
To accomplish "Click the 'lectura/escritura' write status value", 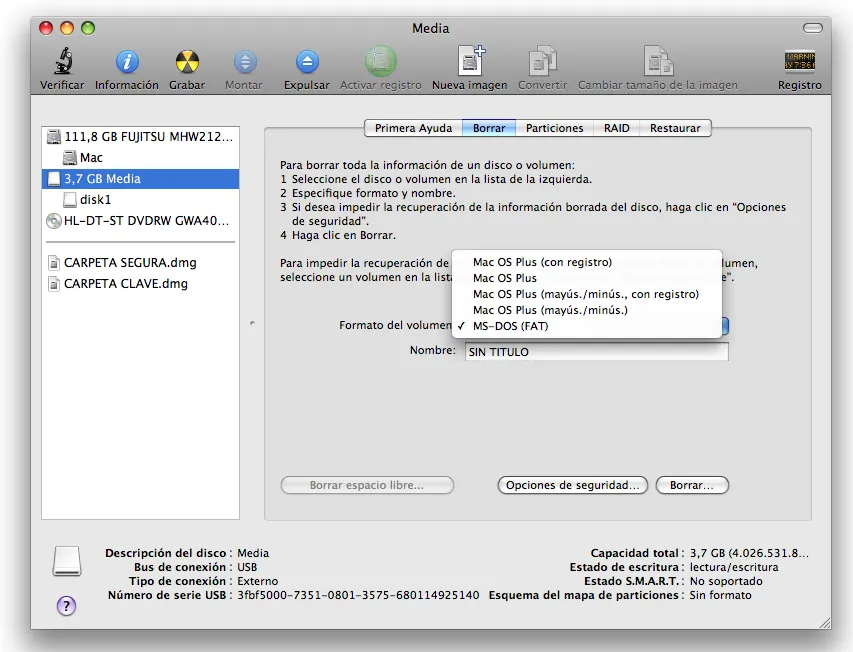I will coord(734,567).
